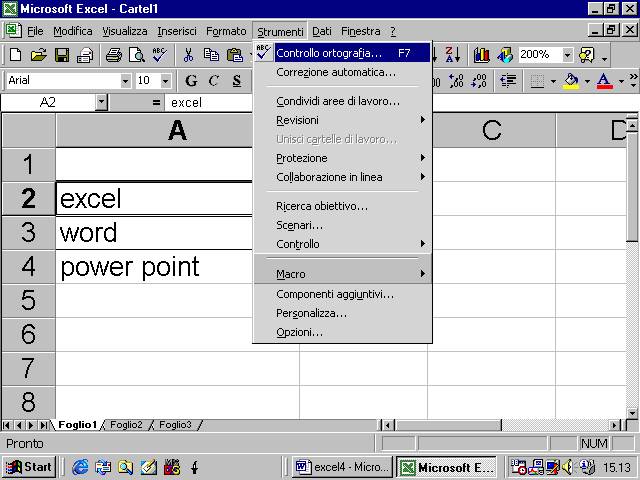Open the Protezione submenu entry
The height and width of the screenshot is (480, 640).
pos(342,158)
